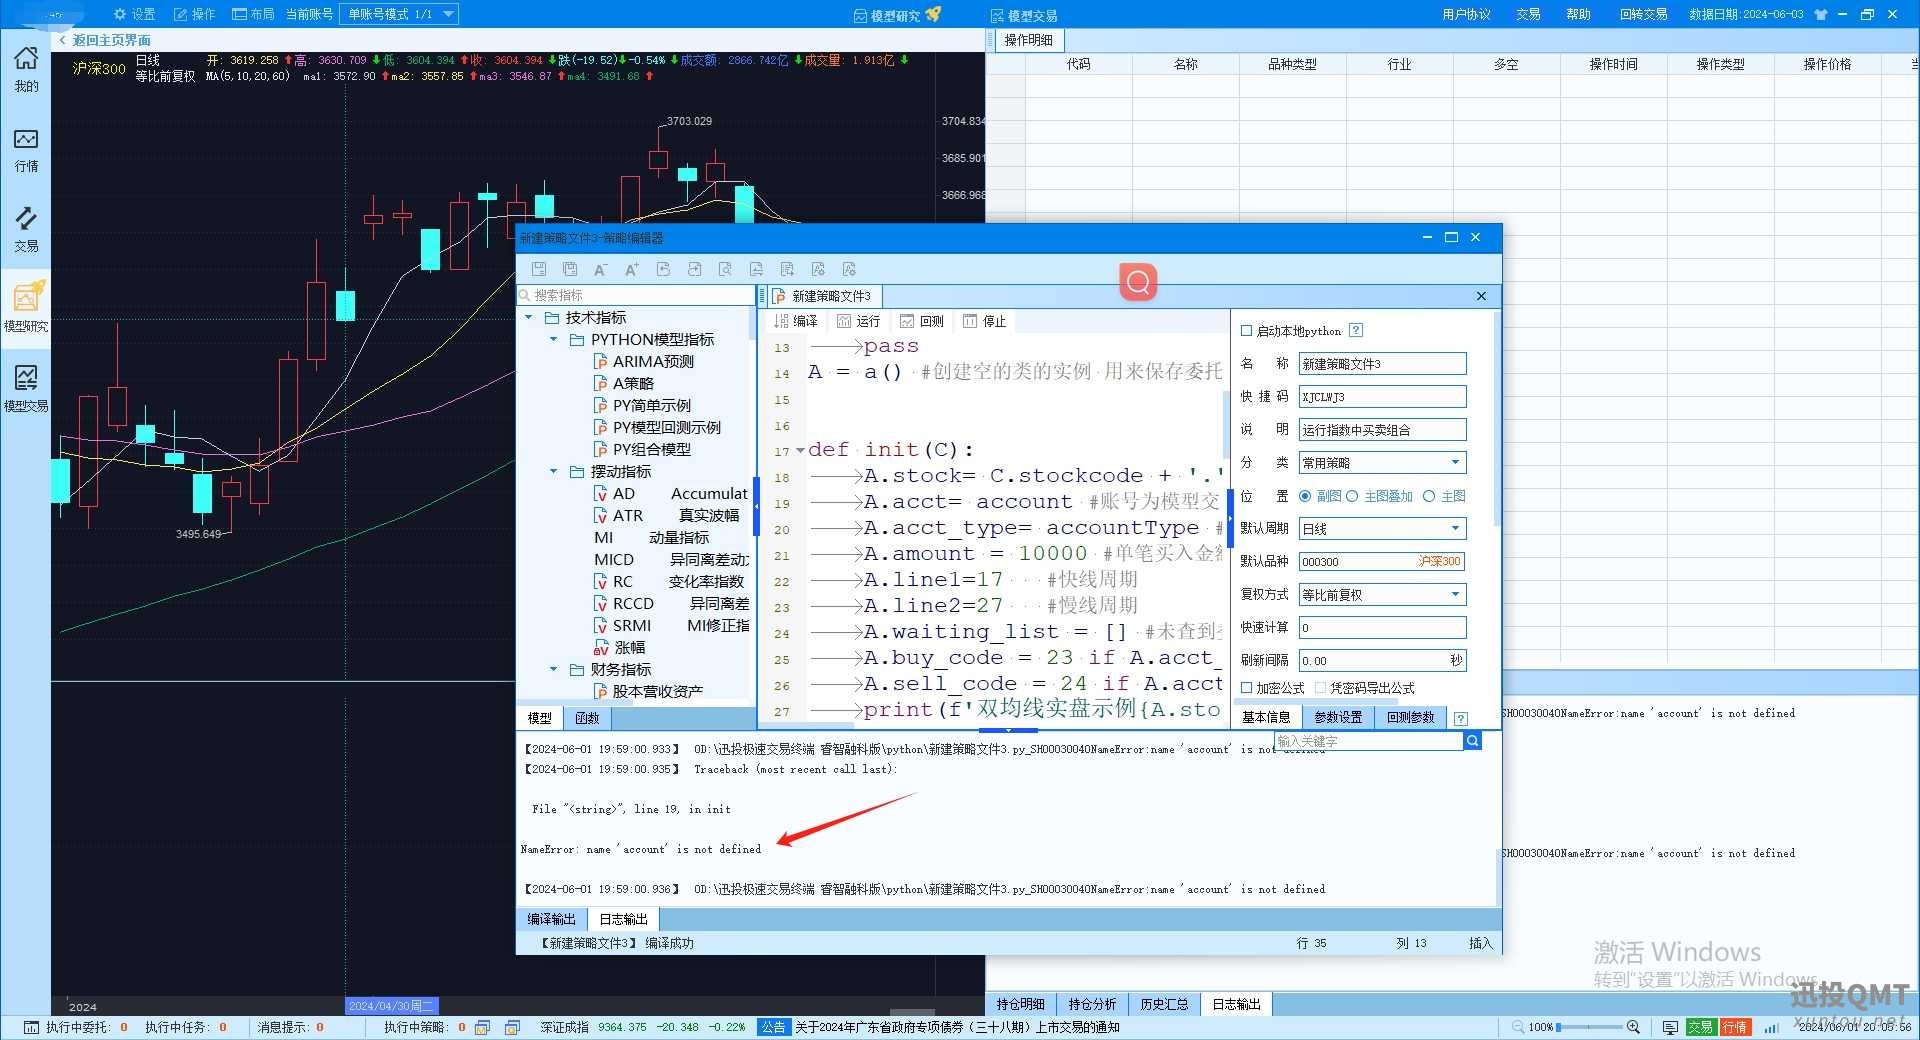Open the 单账号模式 dropdown in title bar
Screen dimensions: 1920x1040
click(x=399, y=14)
